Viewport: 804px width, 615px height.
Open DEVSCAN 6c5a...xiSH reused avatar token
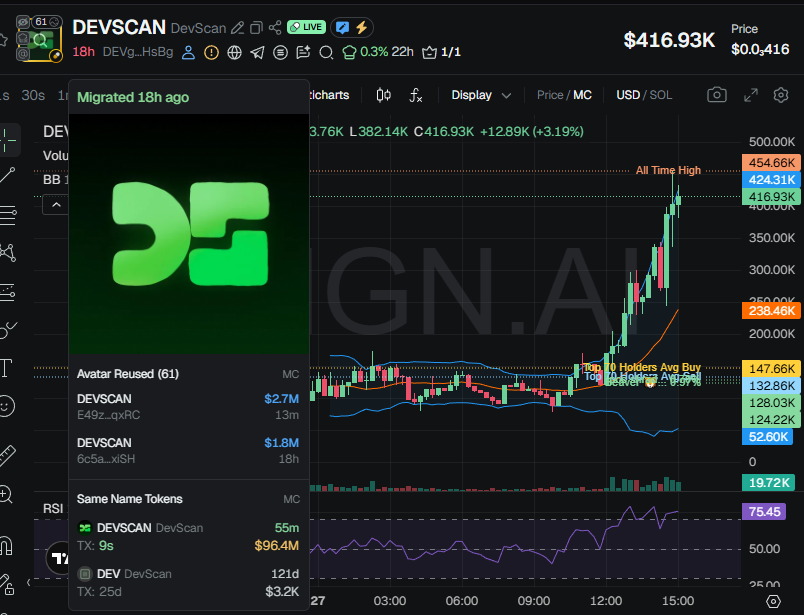tap(188, 451)
